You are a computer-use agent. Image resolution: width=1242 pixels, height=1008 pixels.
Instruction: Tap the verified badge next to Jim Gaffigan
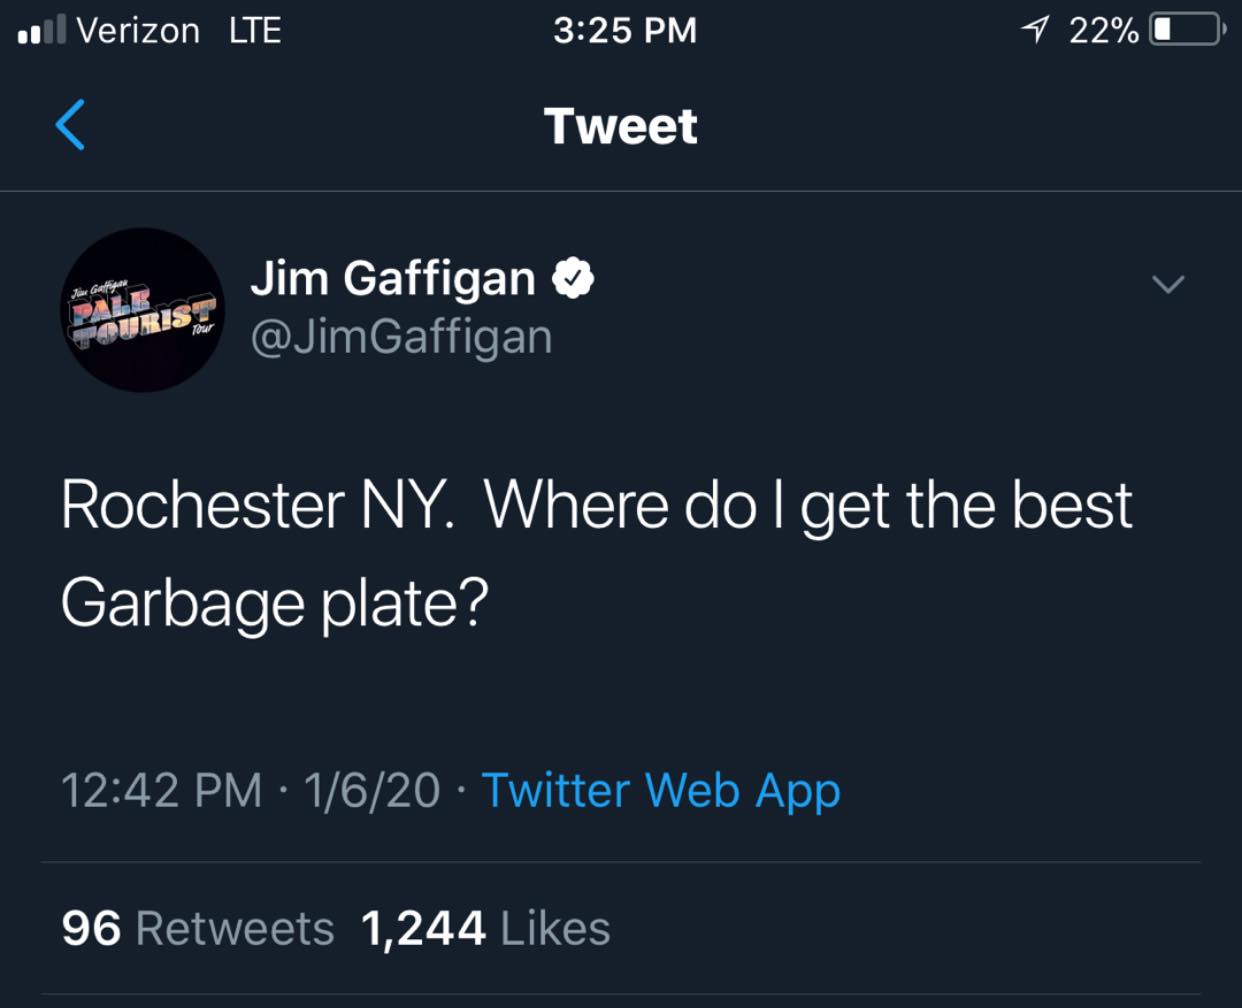pyautogui.click(x=573, y=279)
